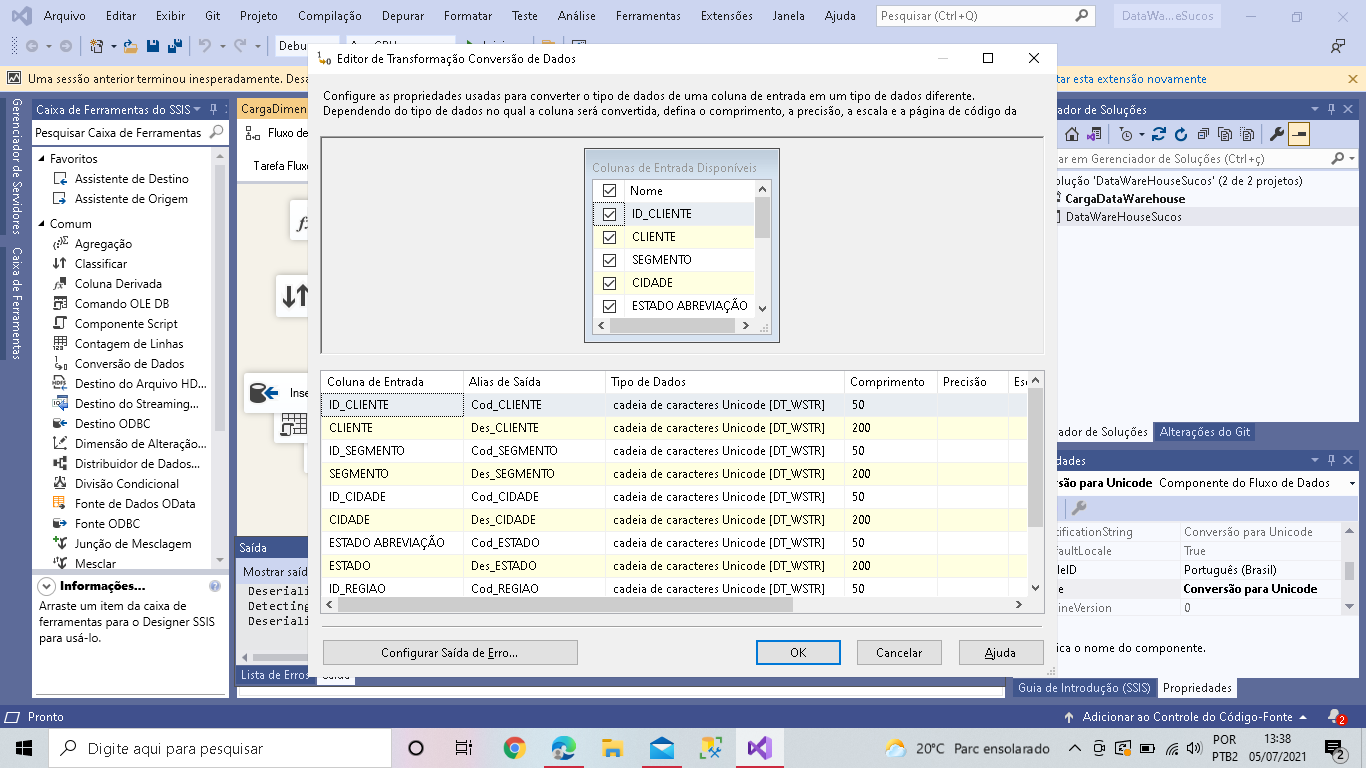Screen dimensions: 1366x768
Task: Switch to Guia de Introdução (SSIS) tab
Action: pyautogui.click(x=1084, y=688)
